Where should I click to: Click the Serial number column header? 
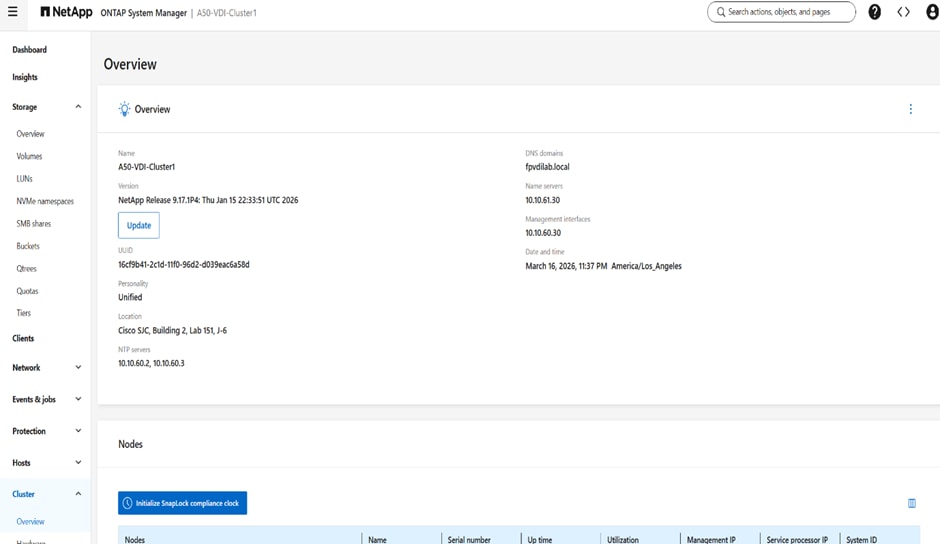pos(469,540)
